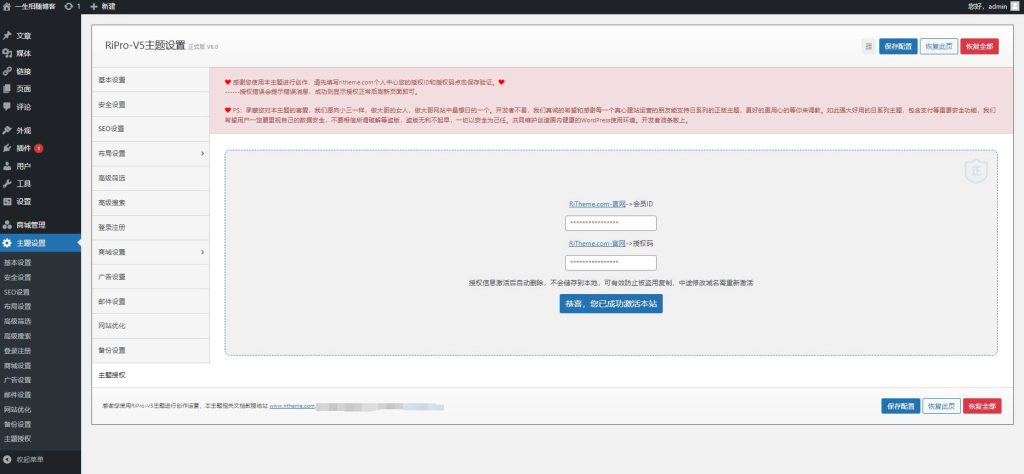Image resolution: width=1024 pixels, height=474 pixels.
Task: Open the admin avatar in the admin bar
Action: [1014, 6]
